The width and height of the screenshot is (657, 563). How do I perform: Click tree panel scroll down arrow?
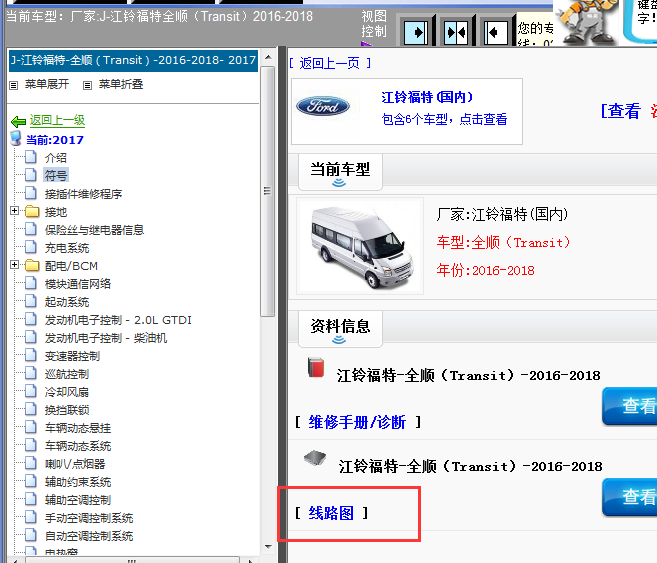[x=268, y=547]
